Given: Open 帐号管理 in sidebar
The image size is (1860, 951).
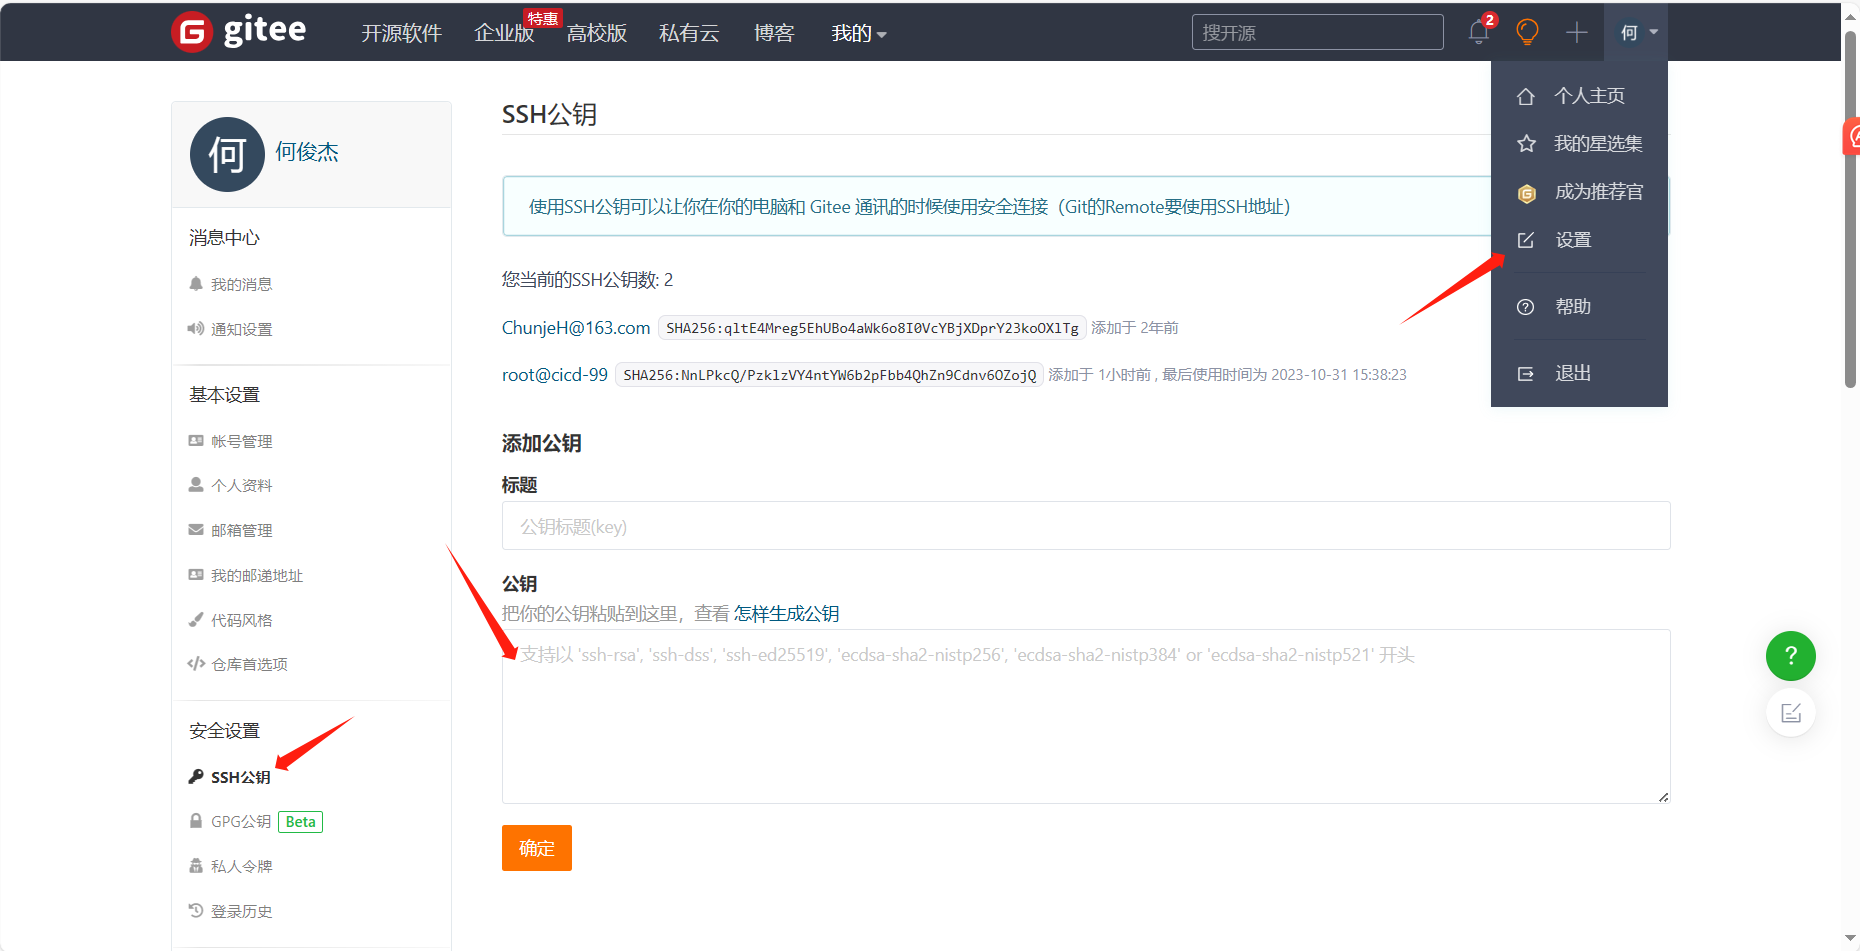Looking at the screenshot, I should point(241,442).
